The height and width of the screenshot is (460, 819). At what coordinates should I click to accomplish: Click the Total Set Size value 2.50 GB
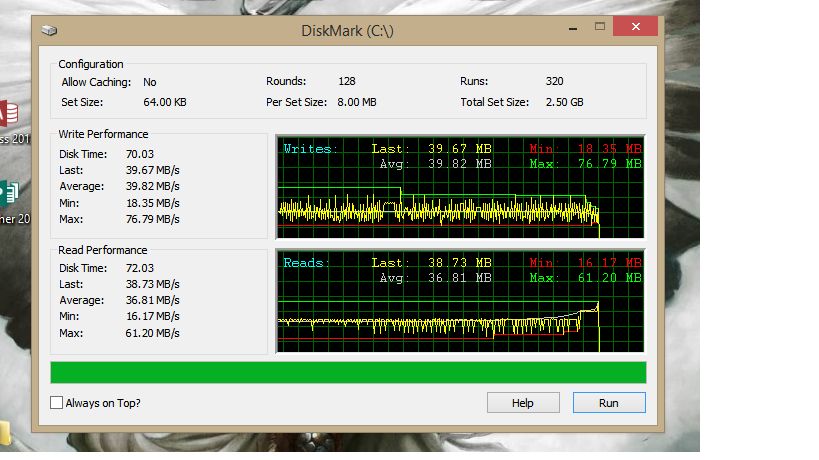click(x=565, y=102)
